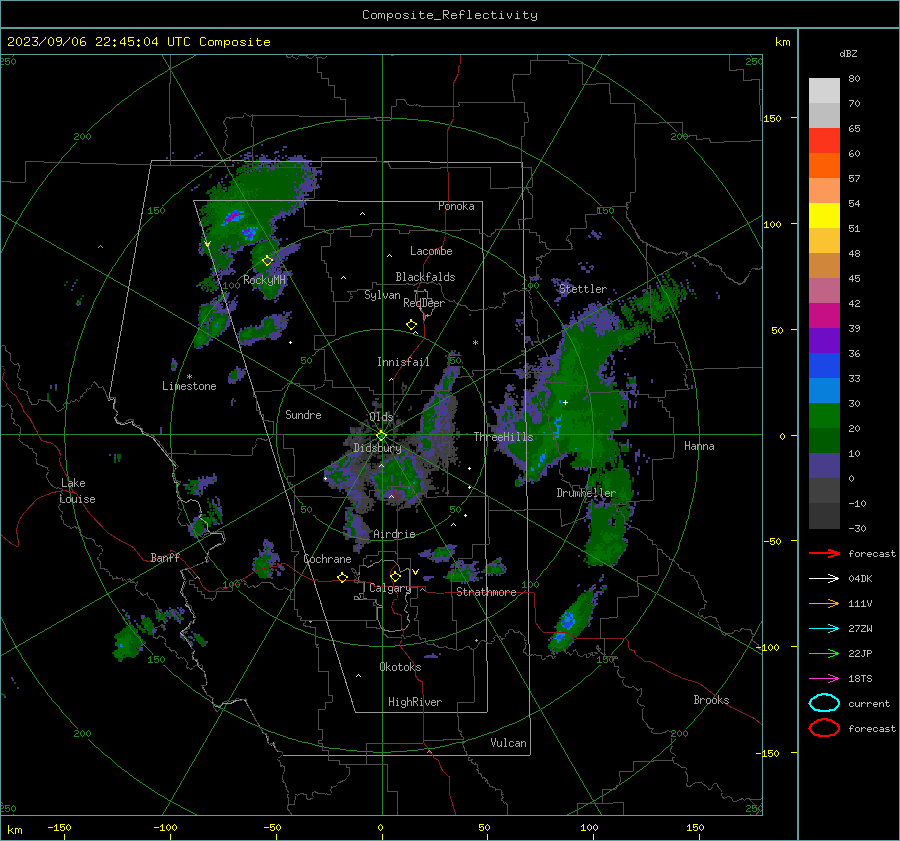Click the yellow diamond marker beside RockyMH

point(267,261)
